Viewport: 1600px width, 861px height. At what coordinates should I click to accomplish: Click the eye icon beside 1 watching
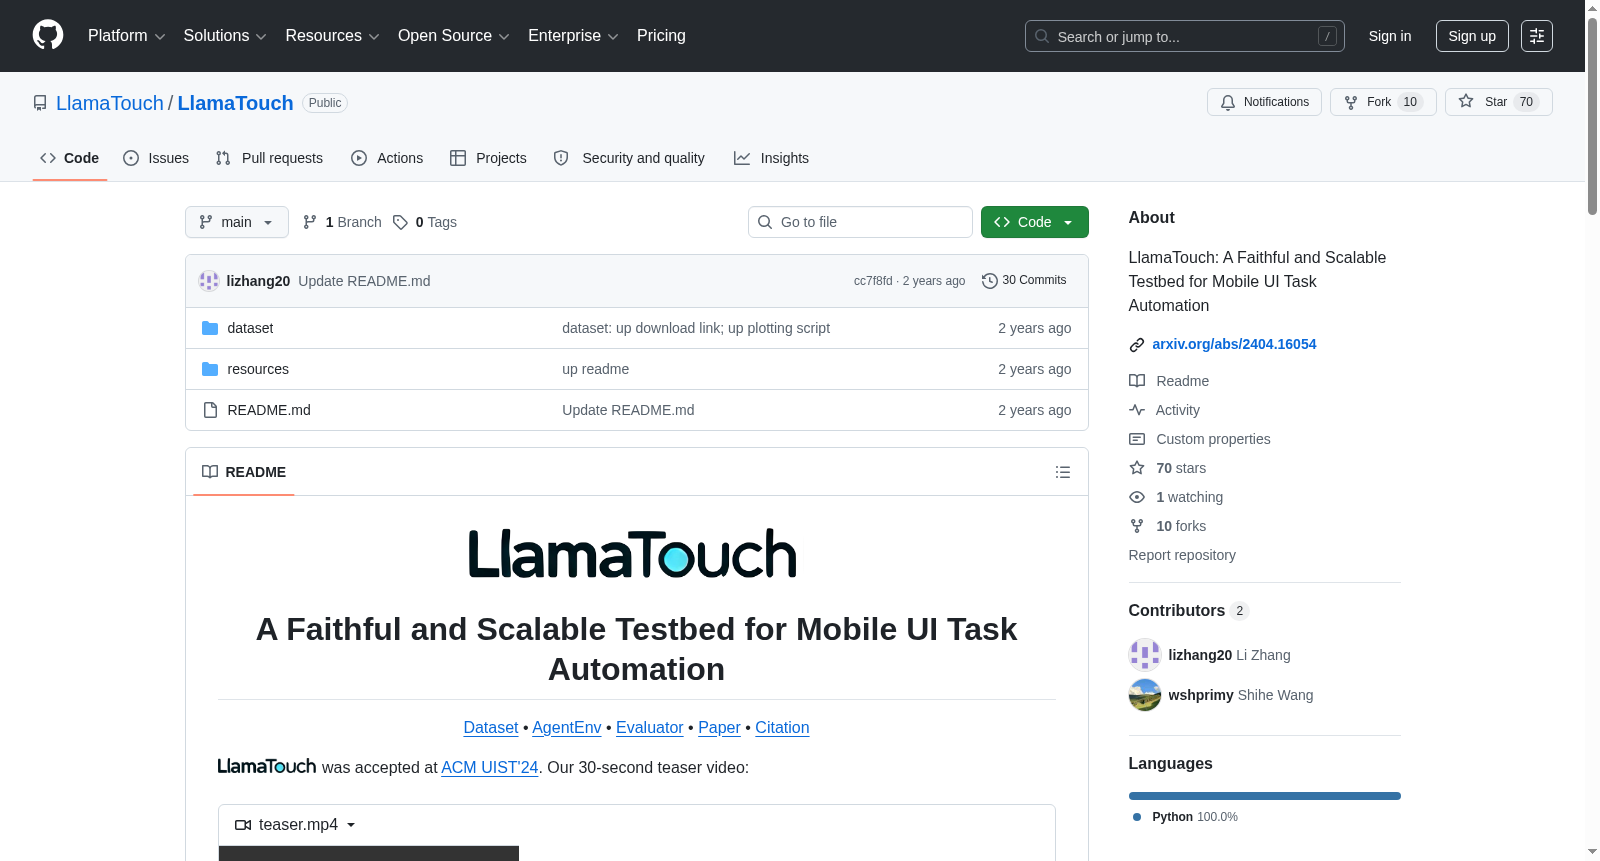tap(1137, 497)
